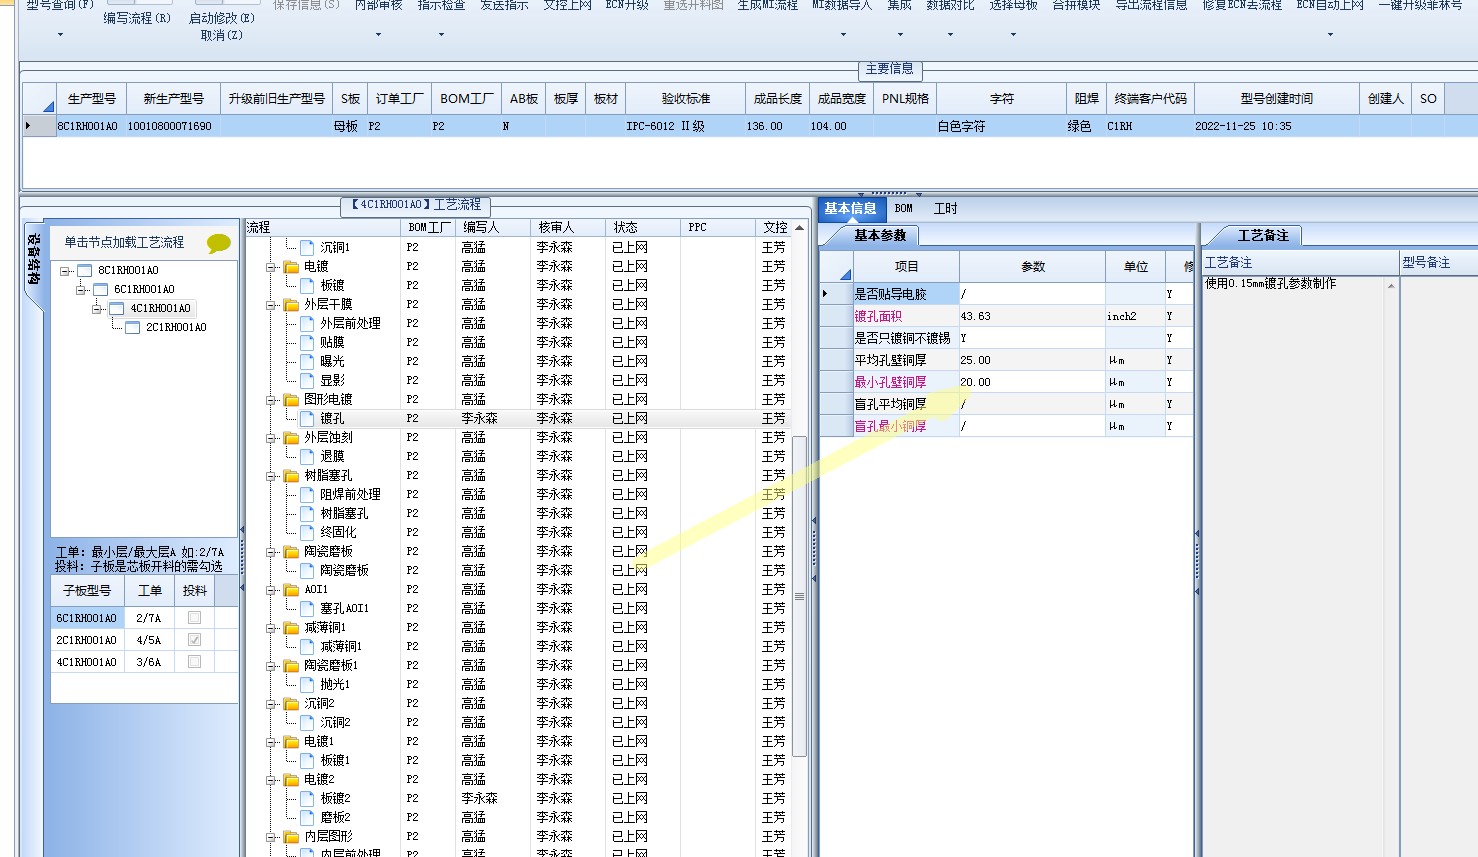Switch to the 工时 tab
The width and height of the screenshot is (1478, 857).
(x=945, y=209)
